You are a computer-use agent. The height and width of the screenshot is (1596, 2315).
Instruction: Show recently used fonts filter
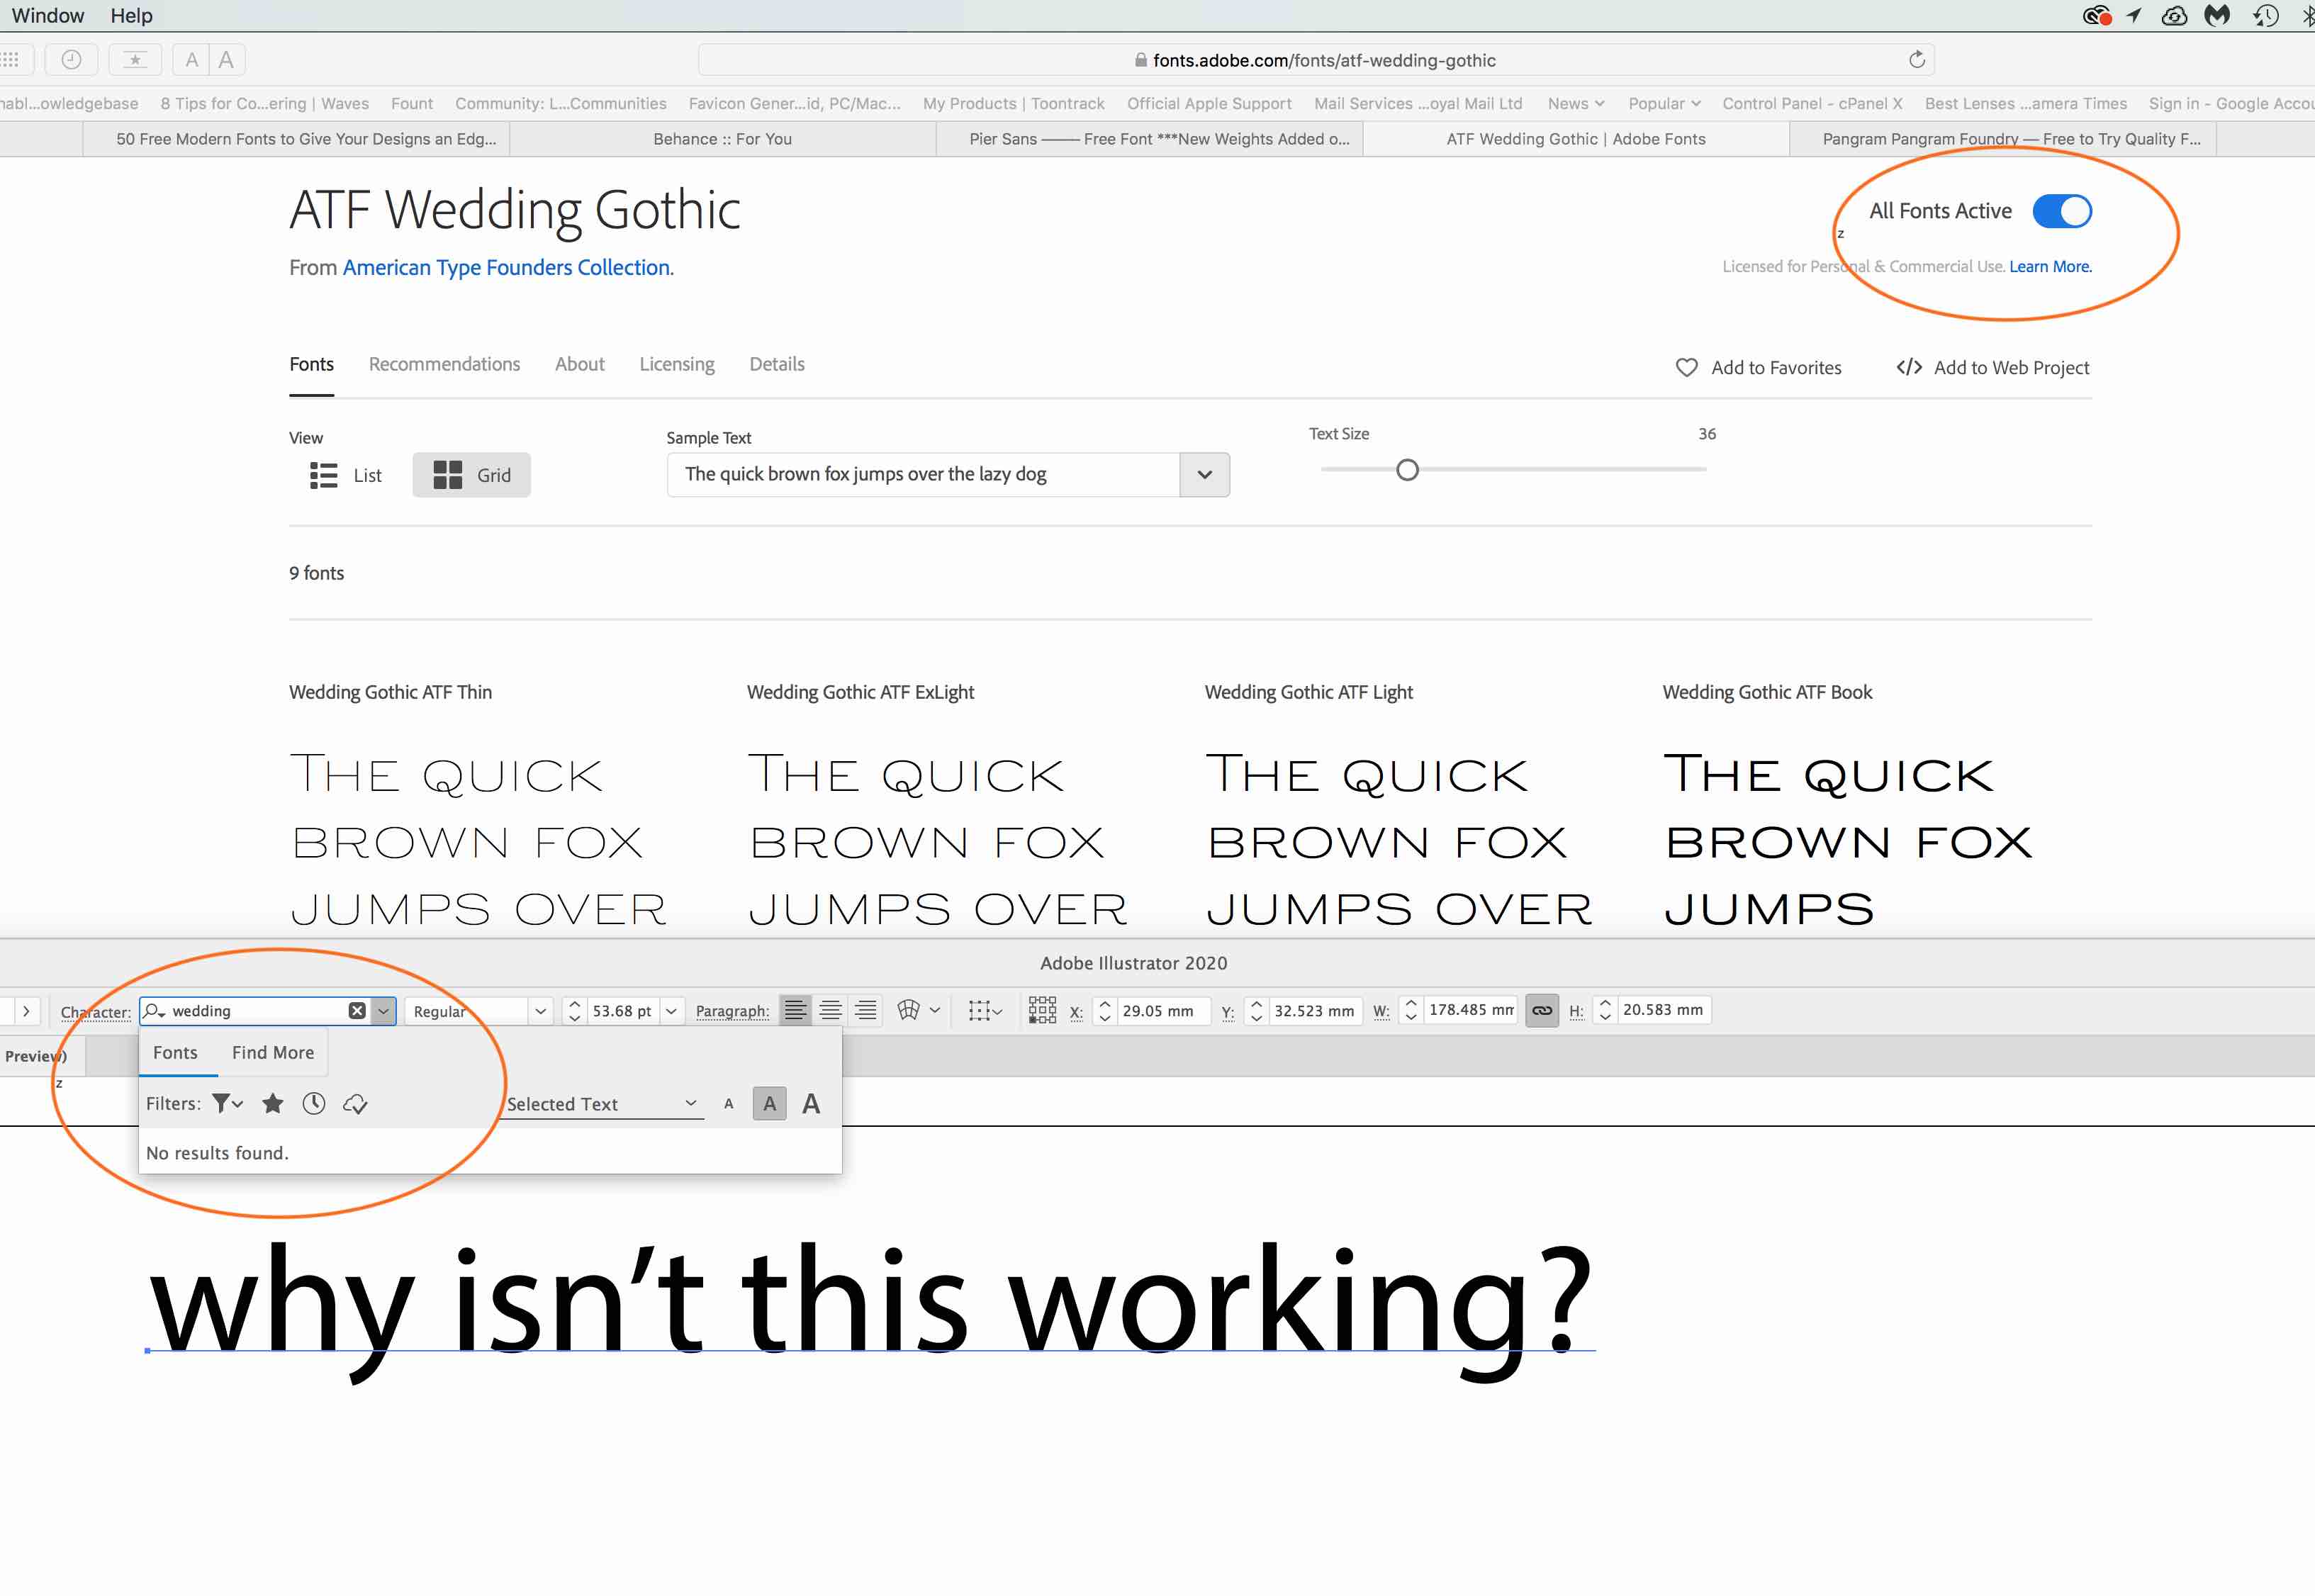pos(314,1104)
